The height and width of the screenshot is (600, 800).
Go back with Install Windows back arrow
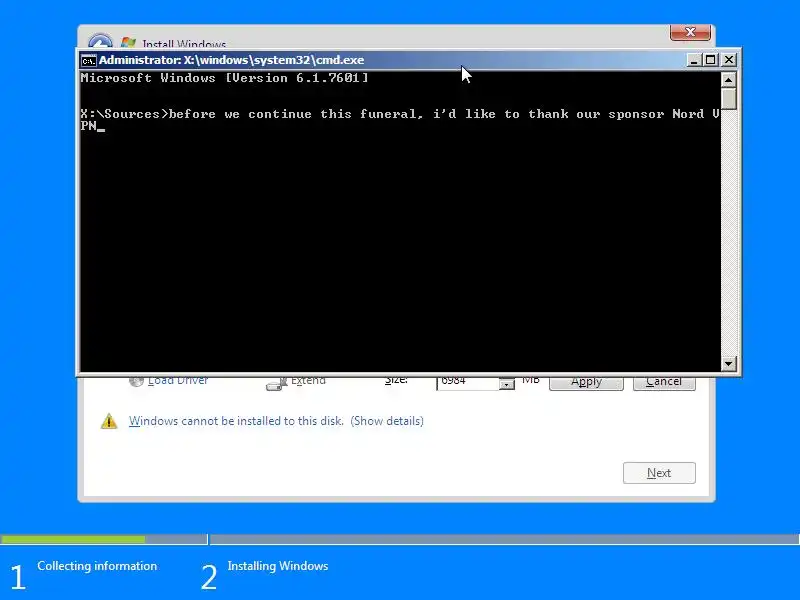point(100,41)
